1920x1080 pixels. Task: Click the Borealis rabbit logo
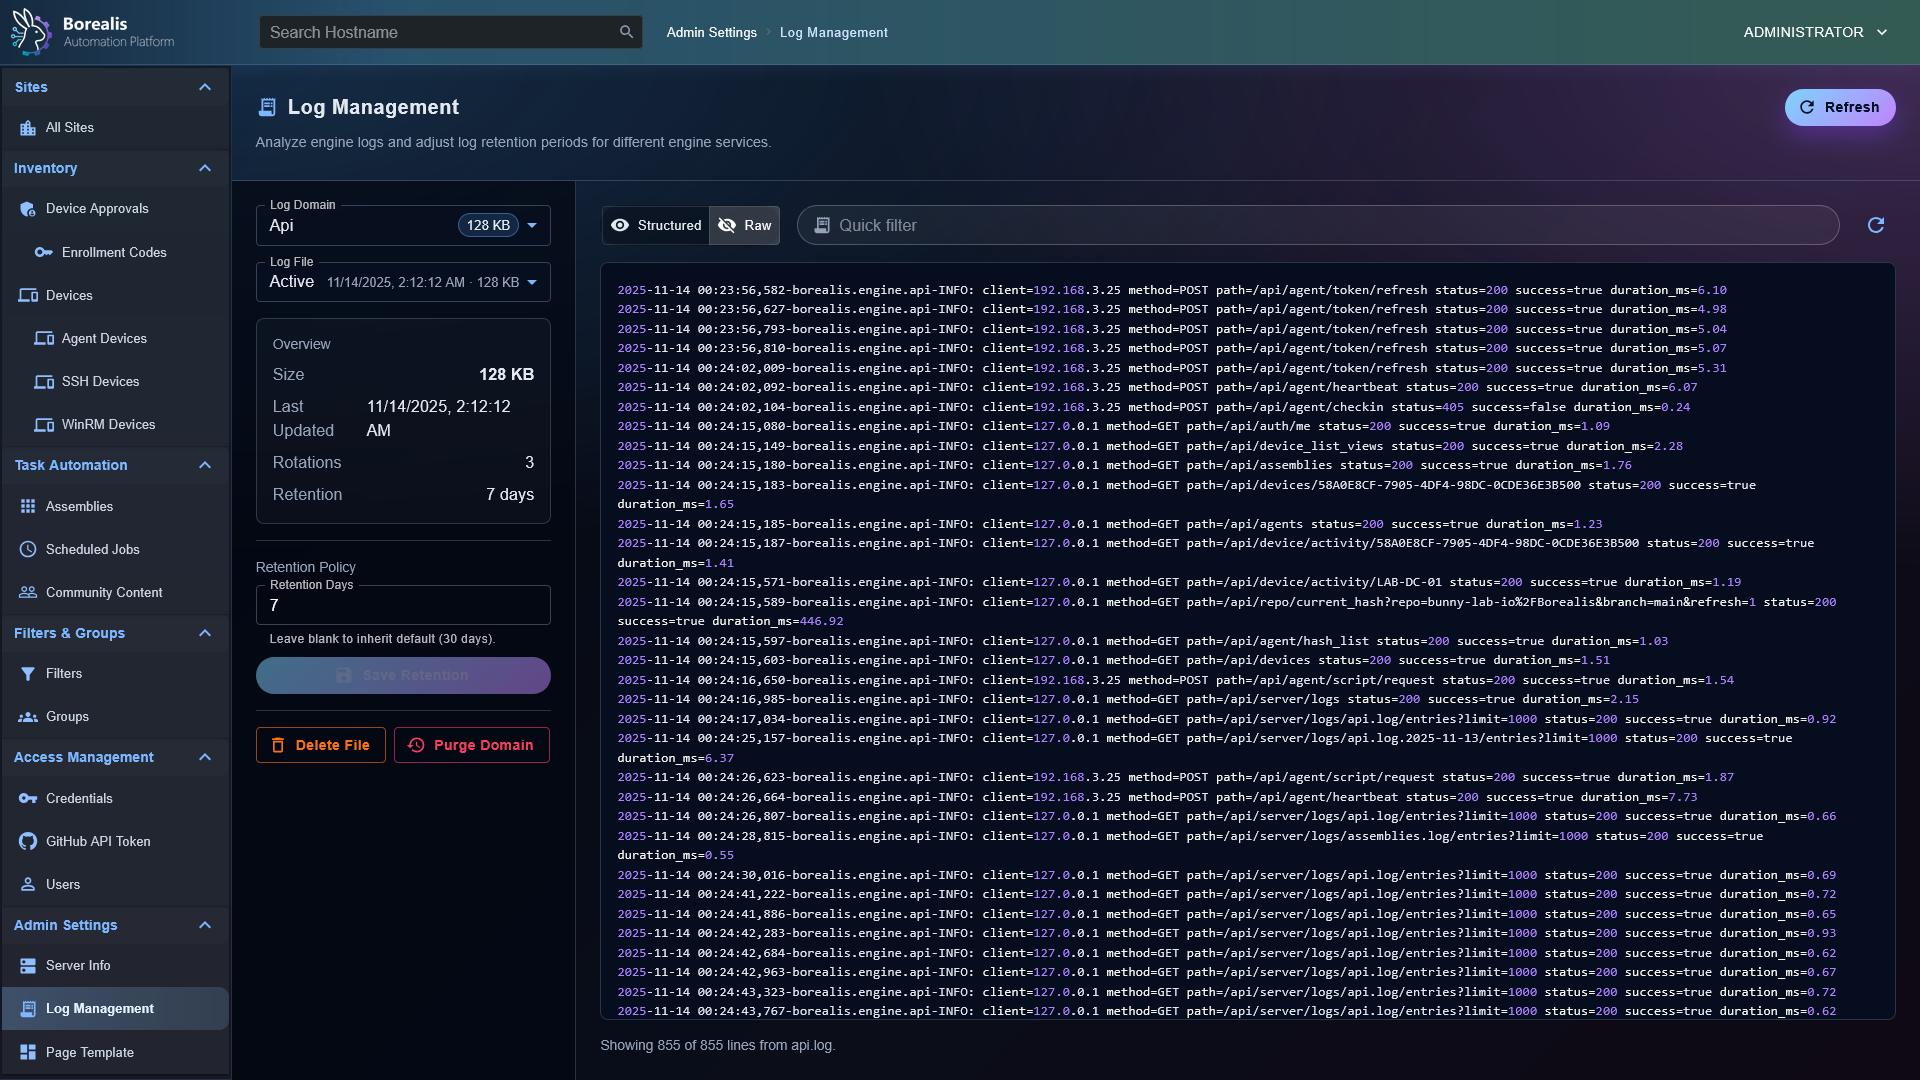pyautogui.click(x=31, y=31)
